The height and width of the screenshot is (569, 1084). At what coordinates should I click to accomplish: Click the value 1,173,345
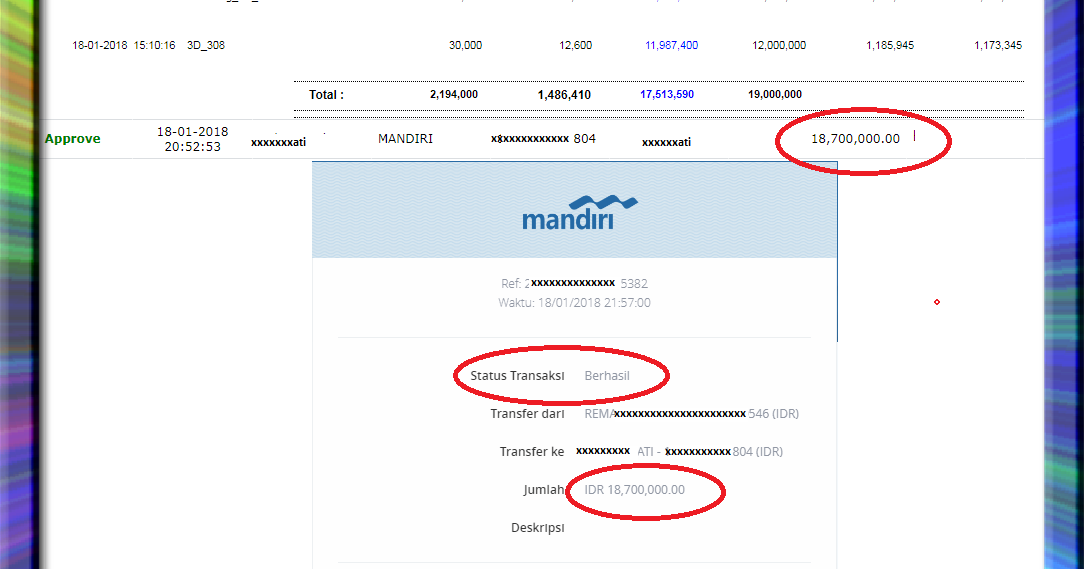[998, 45]
